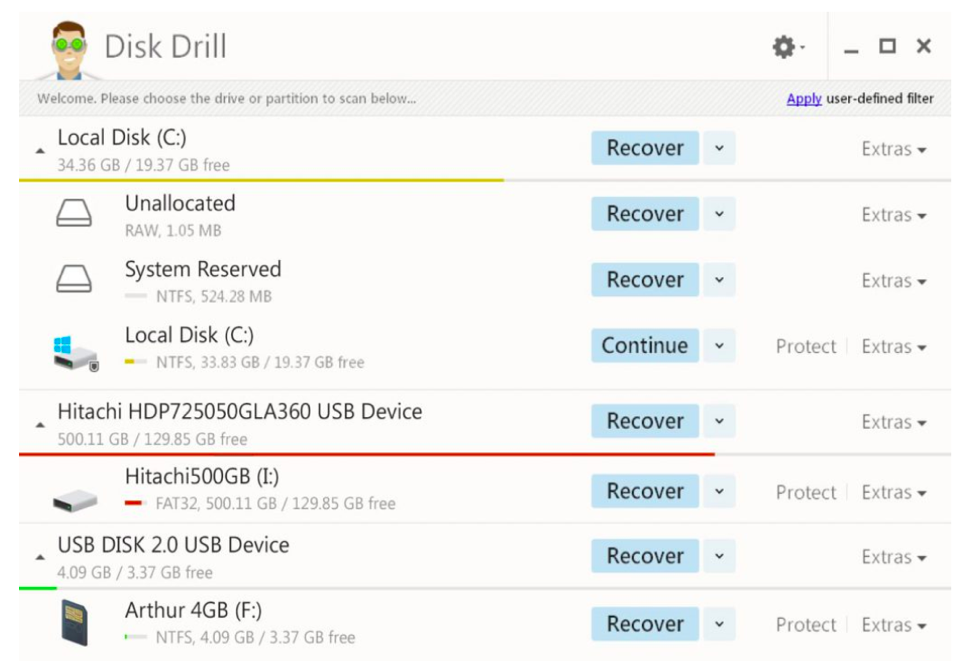
Task: Open Extras menu for Unallocated
Action: pos(894,215)
